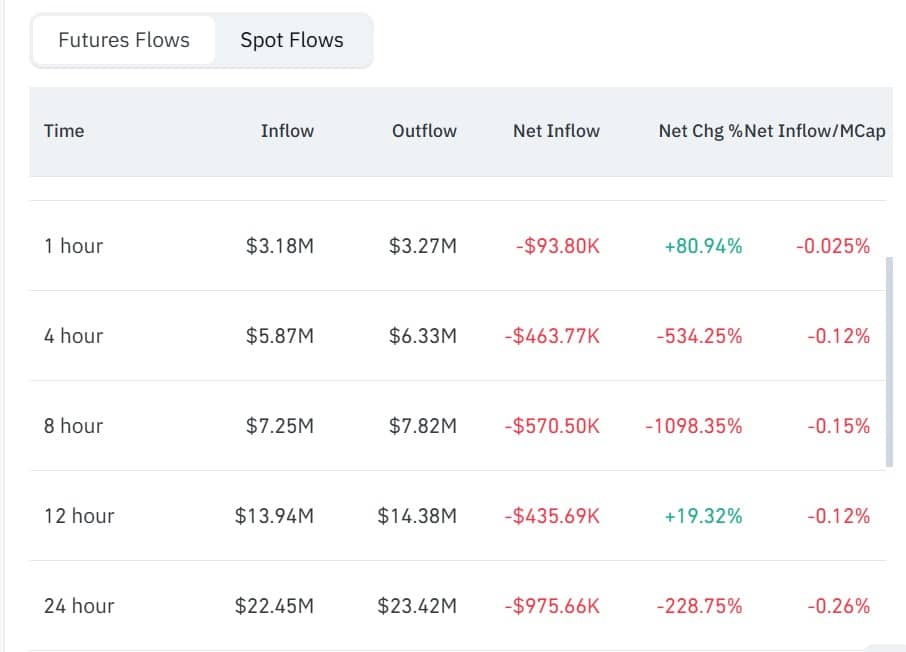Select the 8 hour row label
The height and width of the screenshot is (652, 906).
coord(73,426)
